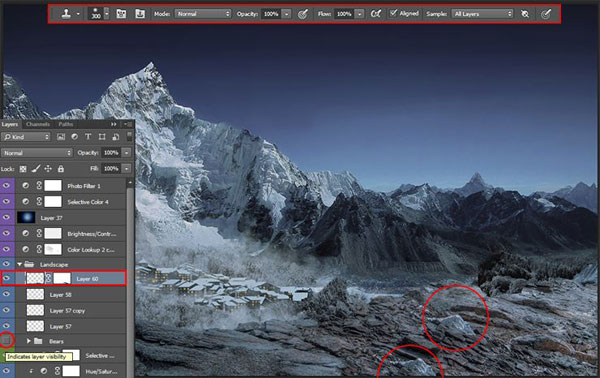Click the options bar Opacity value field
Image resolution: width=600 pixels, height=378 pixels.
click(x=271, y=14)
